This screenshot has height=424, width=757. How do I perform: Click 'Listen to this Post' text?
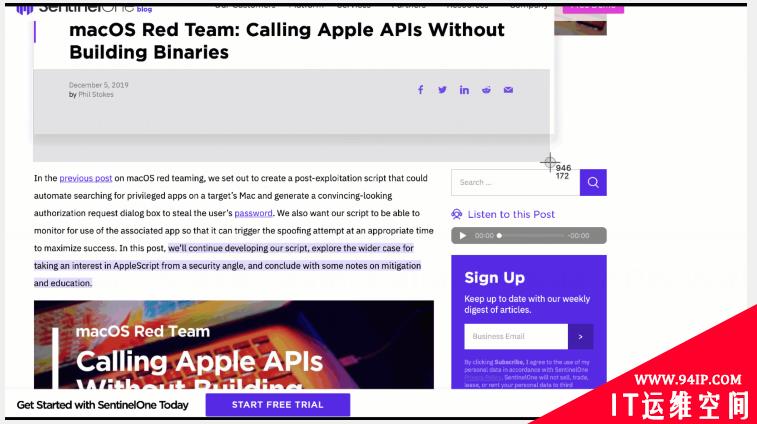pyautogui.click(x=511, y=214)
